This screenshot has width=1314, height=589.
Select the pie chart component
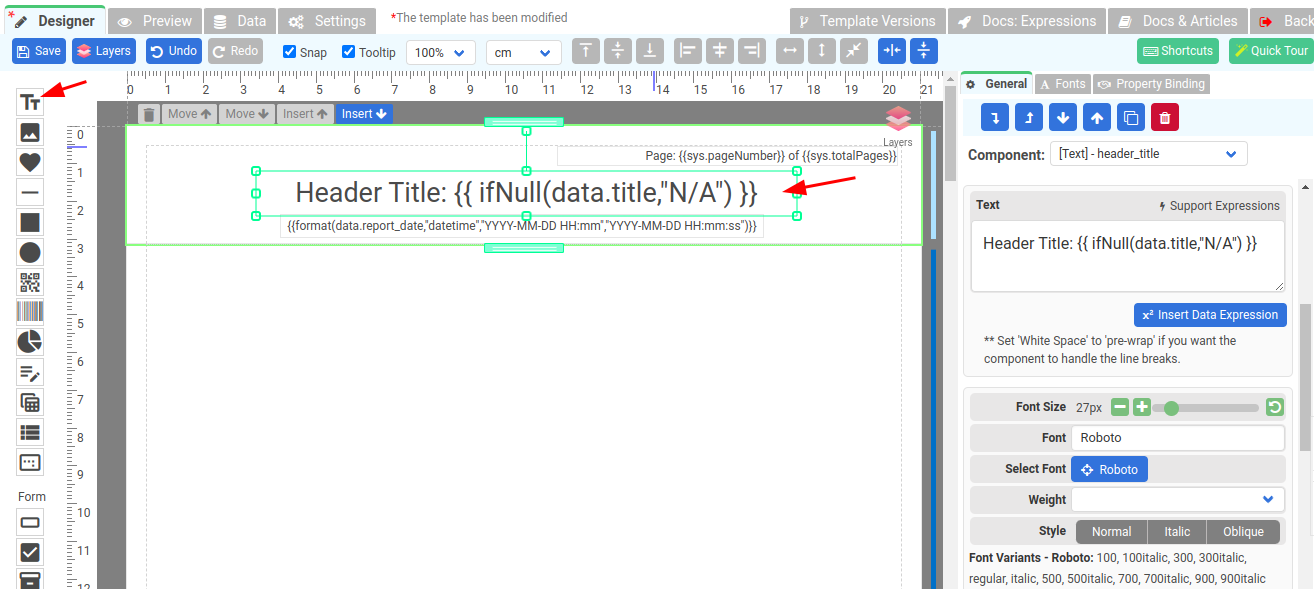[x=30, y=342]
